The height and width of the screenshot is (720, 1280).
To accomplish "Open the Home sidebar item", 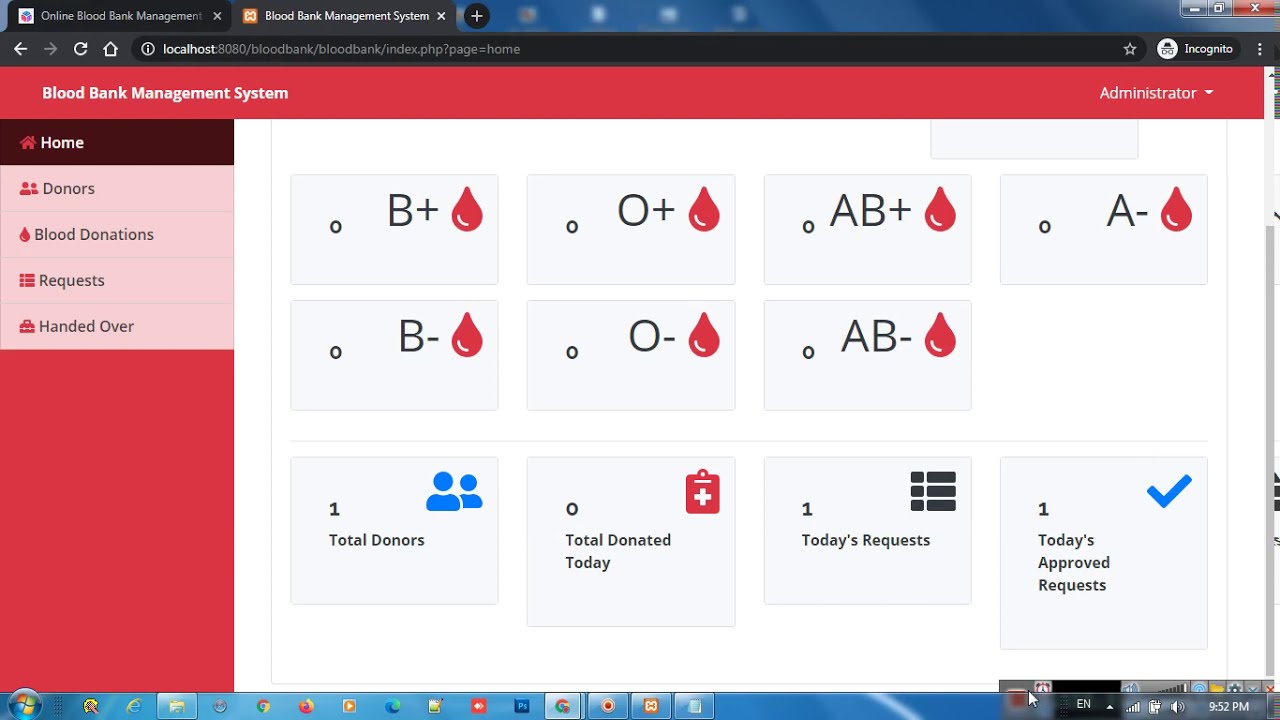I will (117, 142).
